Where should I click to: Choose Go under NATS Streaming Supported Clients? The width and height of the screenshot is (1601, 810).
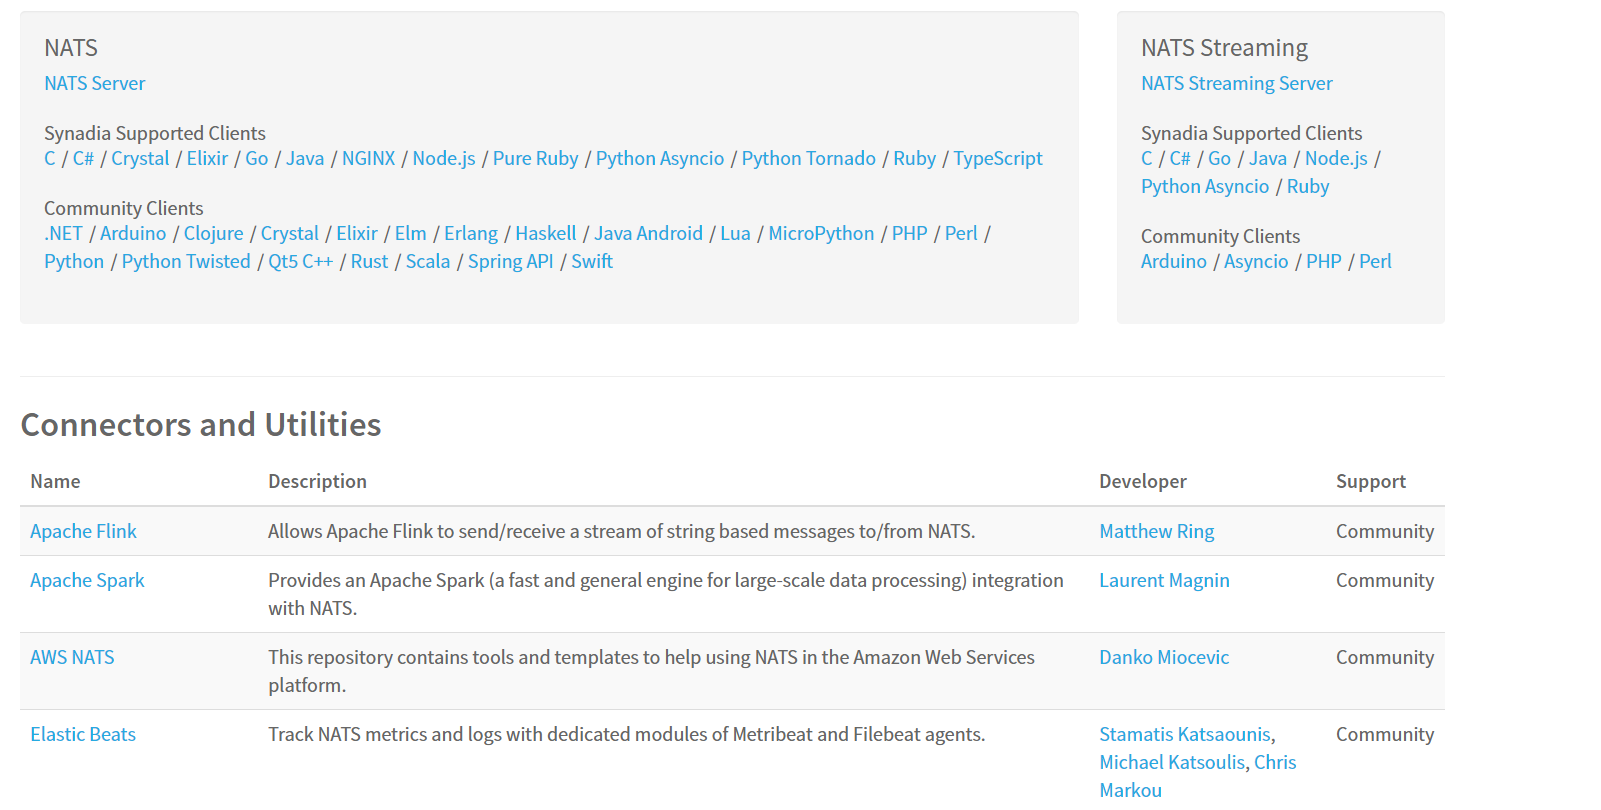pyautogui.click(x=1219, y=159)
